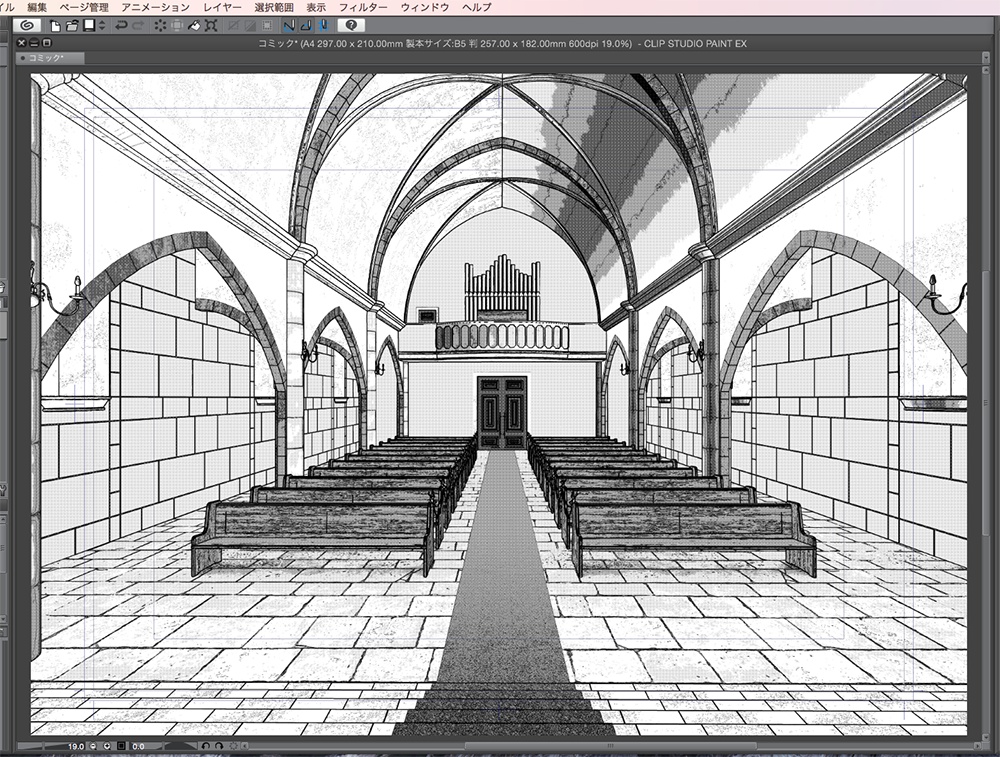
Task: Create a new document icon
Action: 55,26
